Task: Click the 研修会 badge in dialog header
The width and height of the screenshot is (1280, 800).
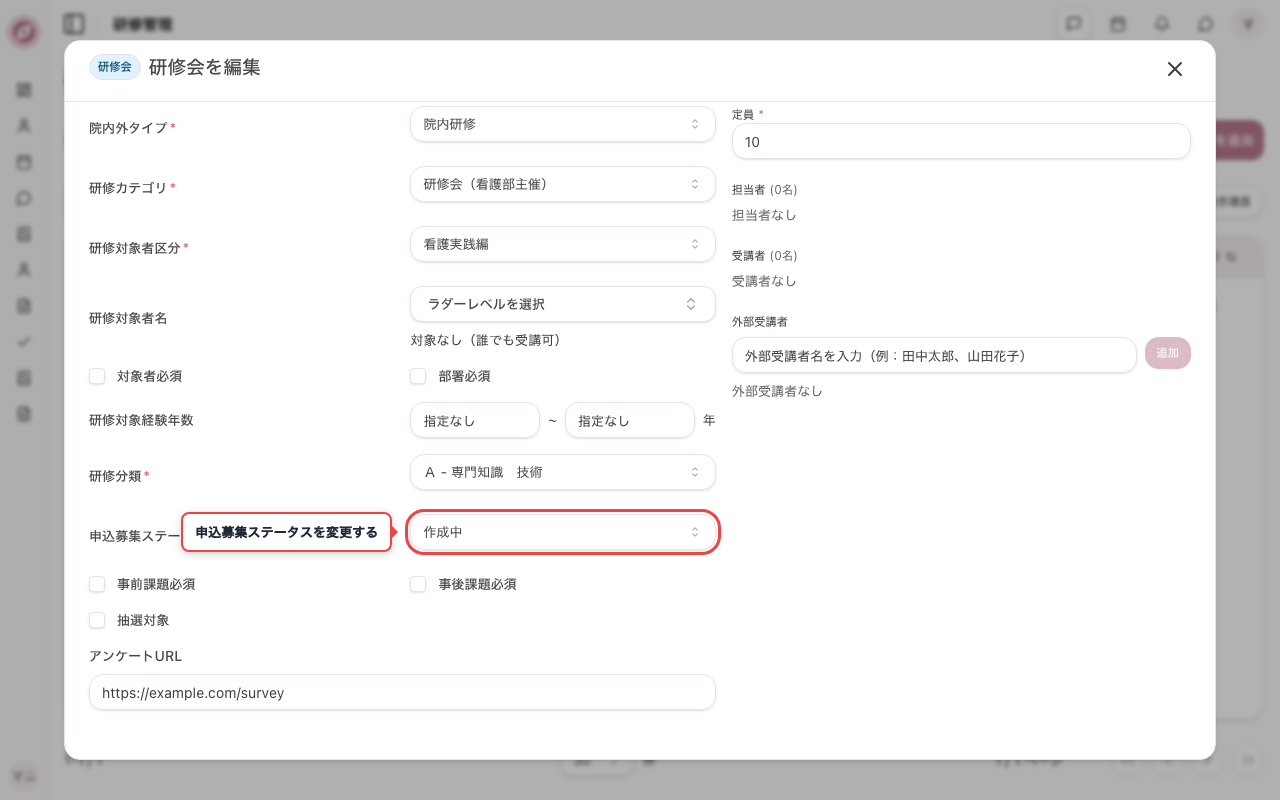Action: point(115,67)
